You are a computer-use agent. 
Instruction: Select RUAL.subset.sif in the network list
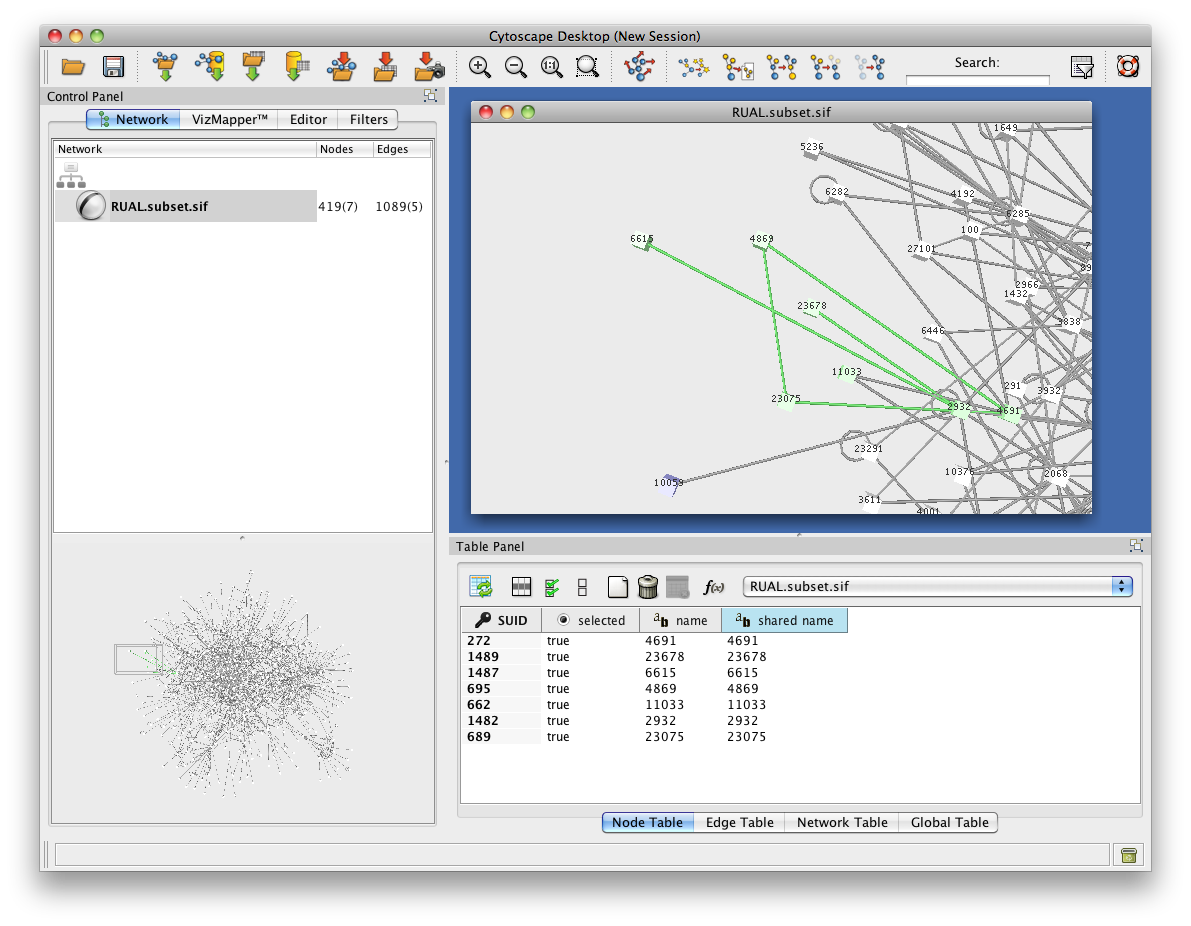pos(160,207)
